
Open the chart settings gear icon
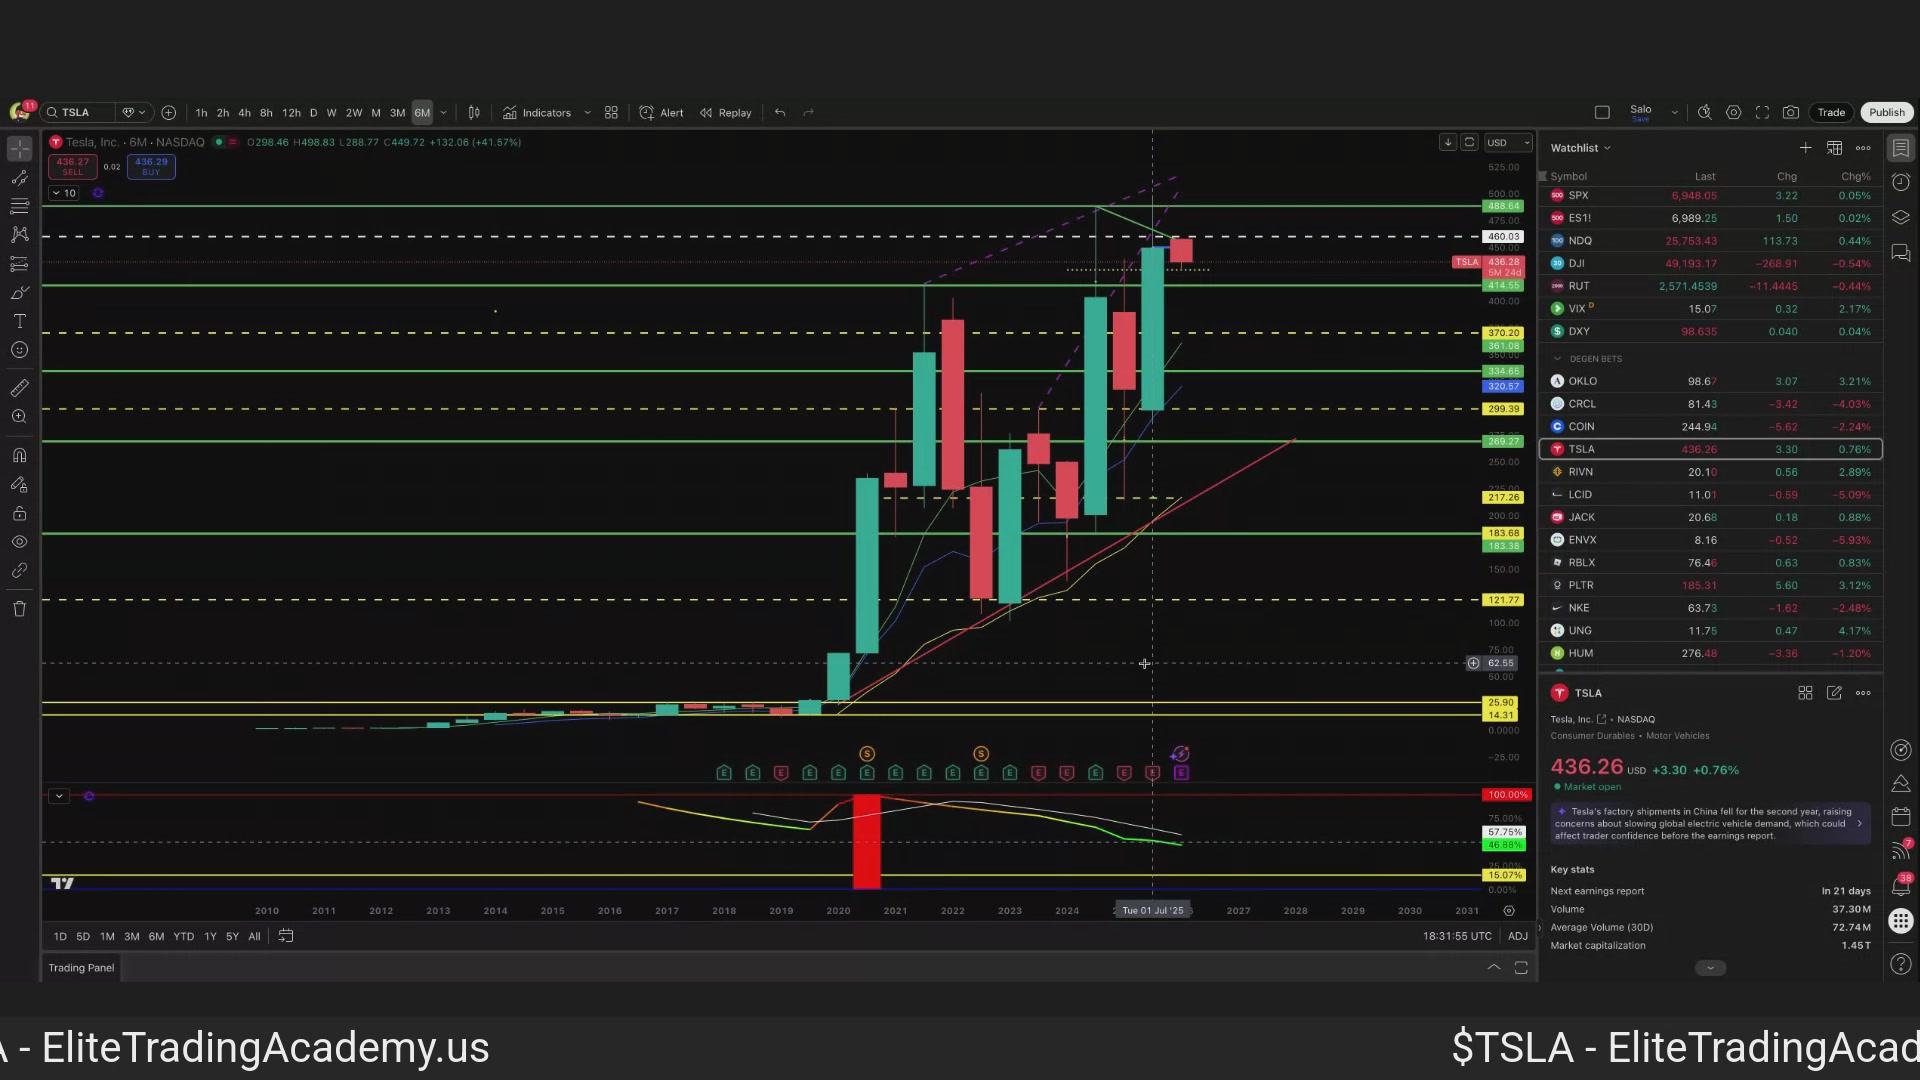[1734, 112]
